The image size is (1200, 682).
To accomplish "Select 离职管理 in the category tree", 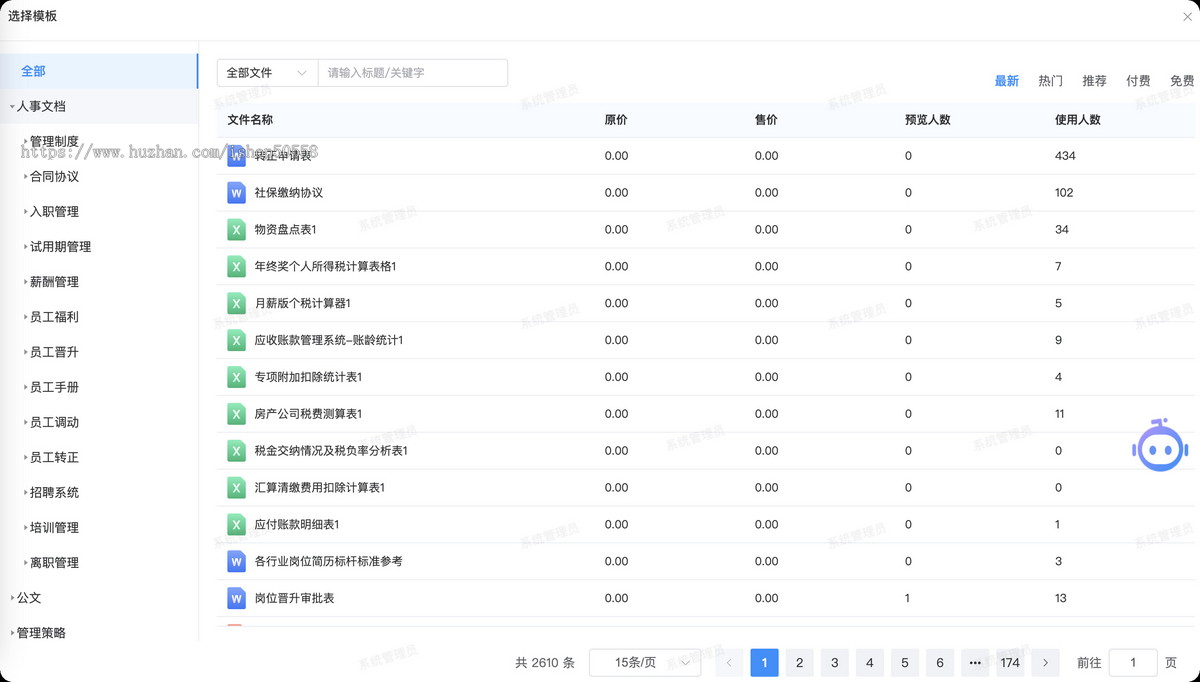I will tap(54, 562).
